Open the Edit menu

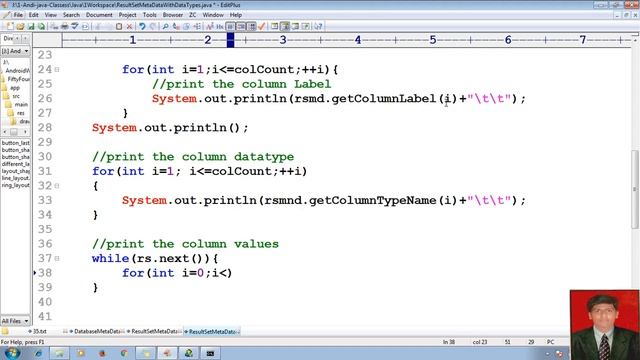click(33, 15)
